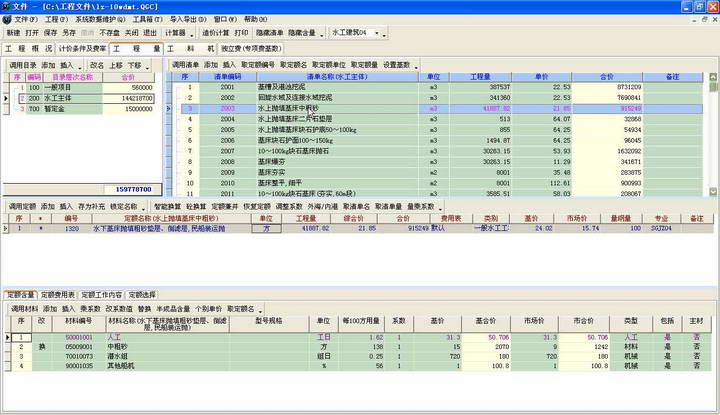Screen dimensions: 720x415
Task: Click the 调整系数 button
Action: click(x=289, y=207)
